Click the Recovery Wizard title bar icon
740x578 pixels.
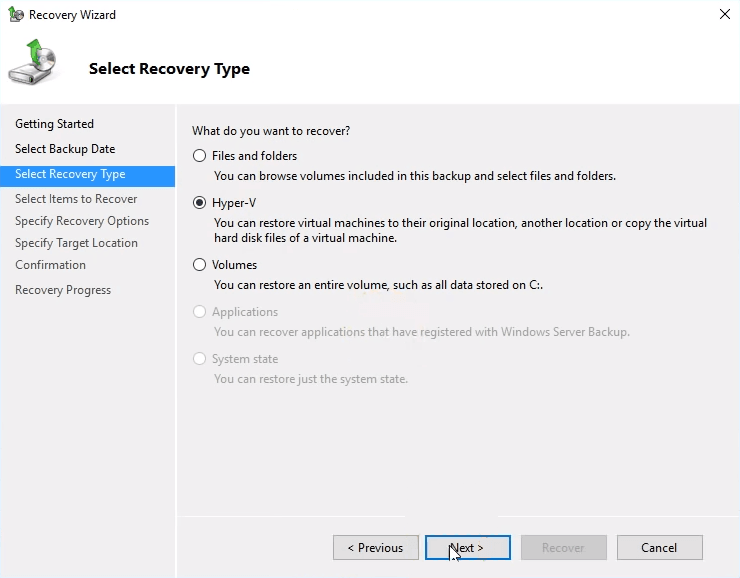[15, 15]
